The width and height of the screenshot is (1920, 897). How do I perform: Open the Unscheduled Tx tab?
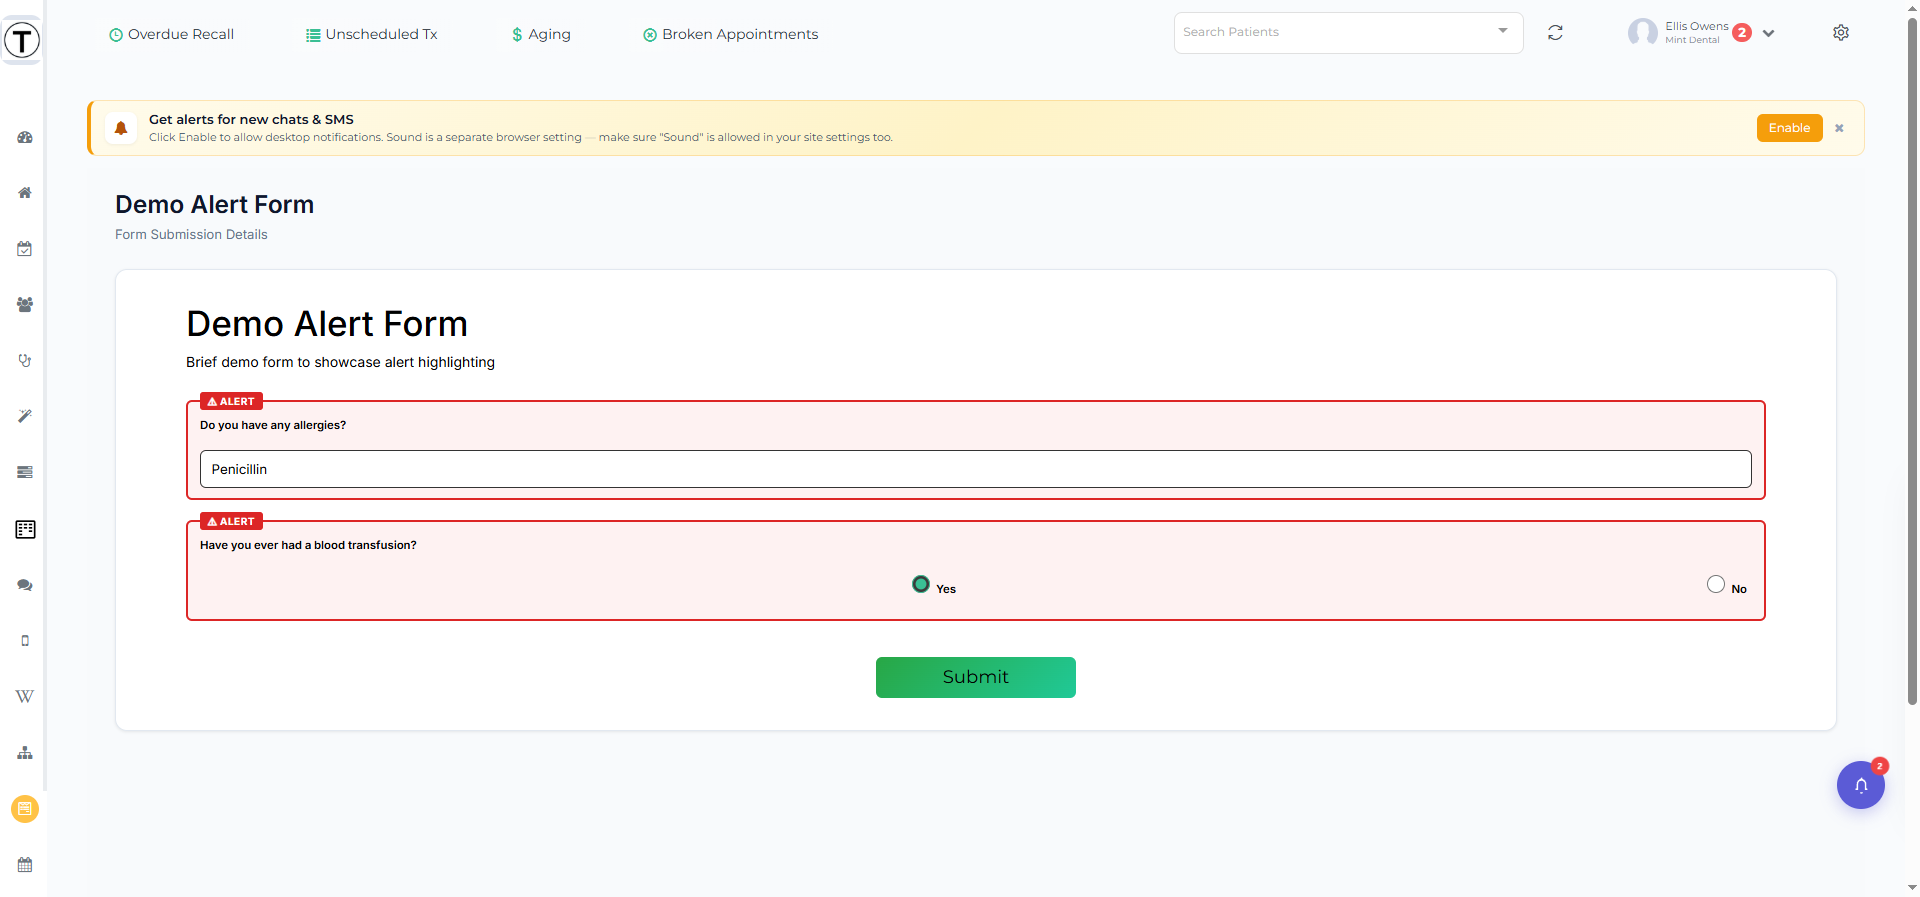point(371,34)
